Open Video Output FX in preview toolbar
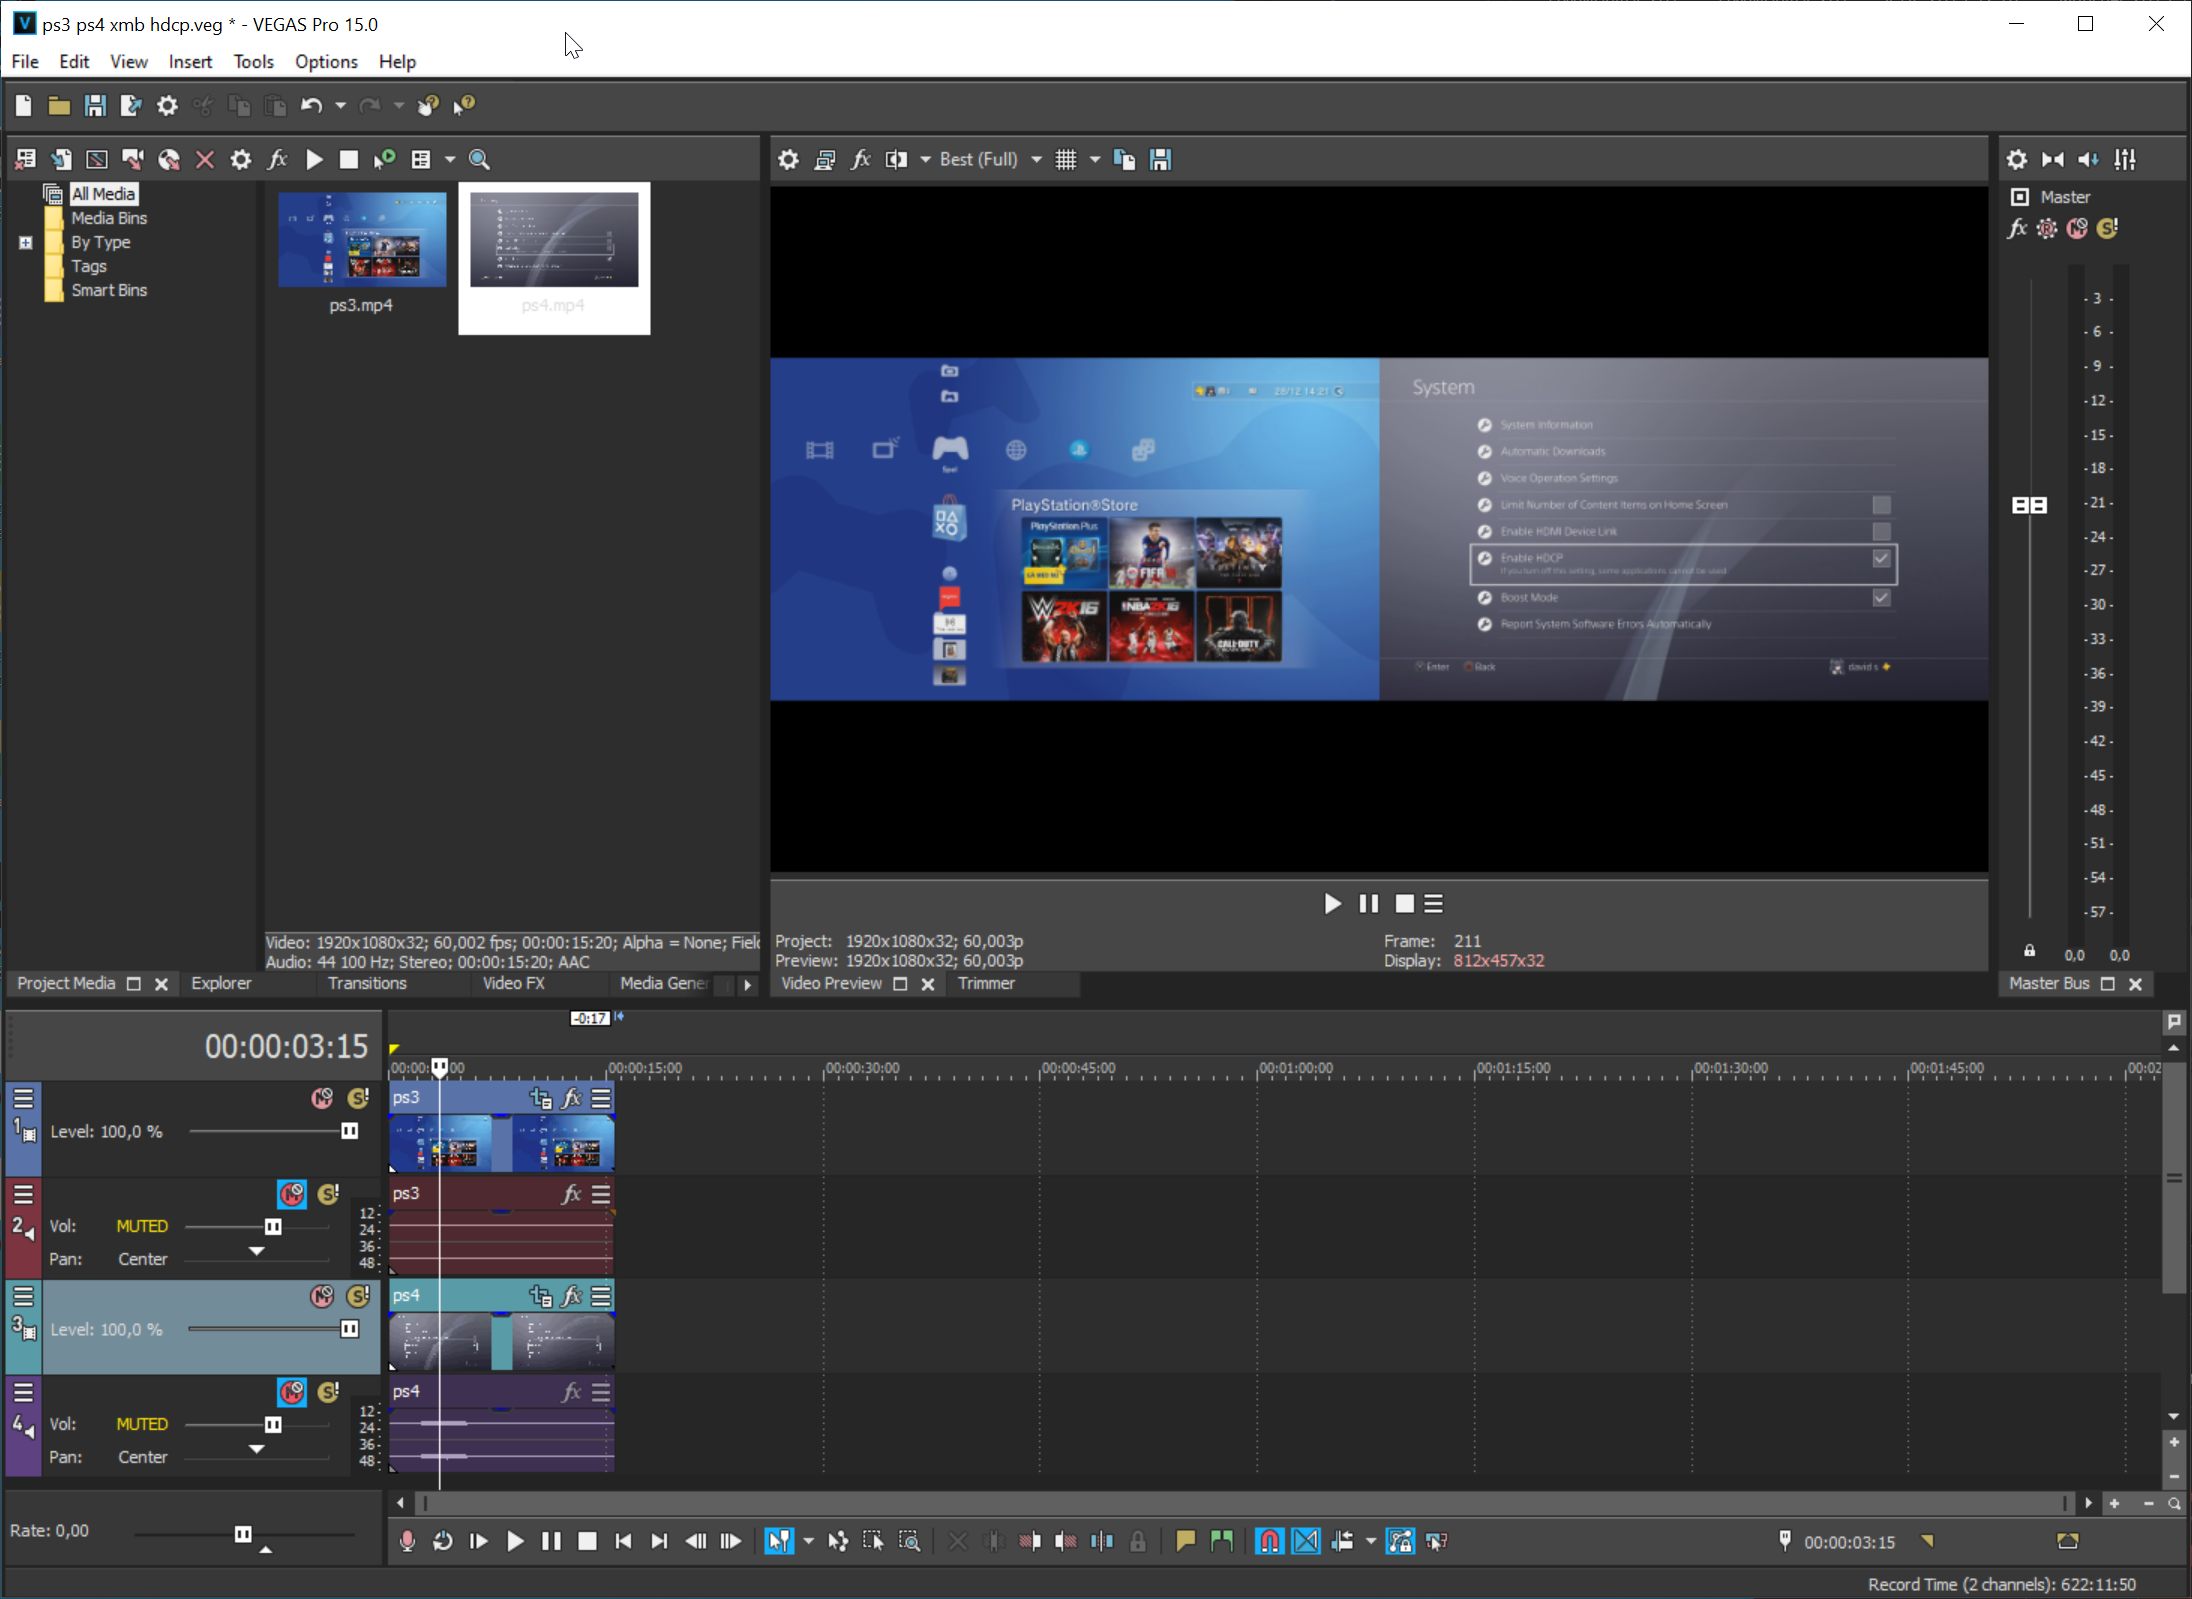 click(860, 159)
